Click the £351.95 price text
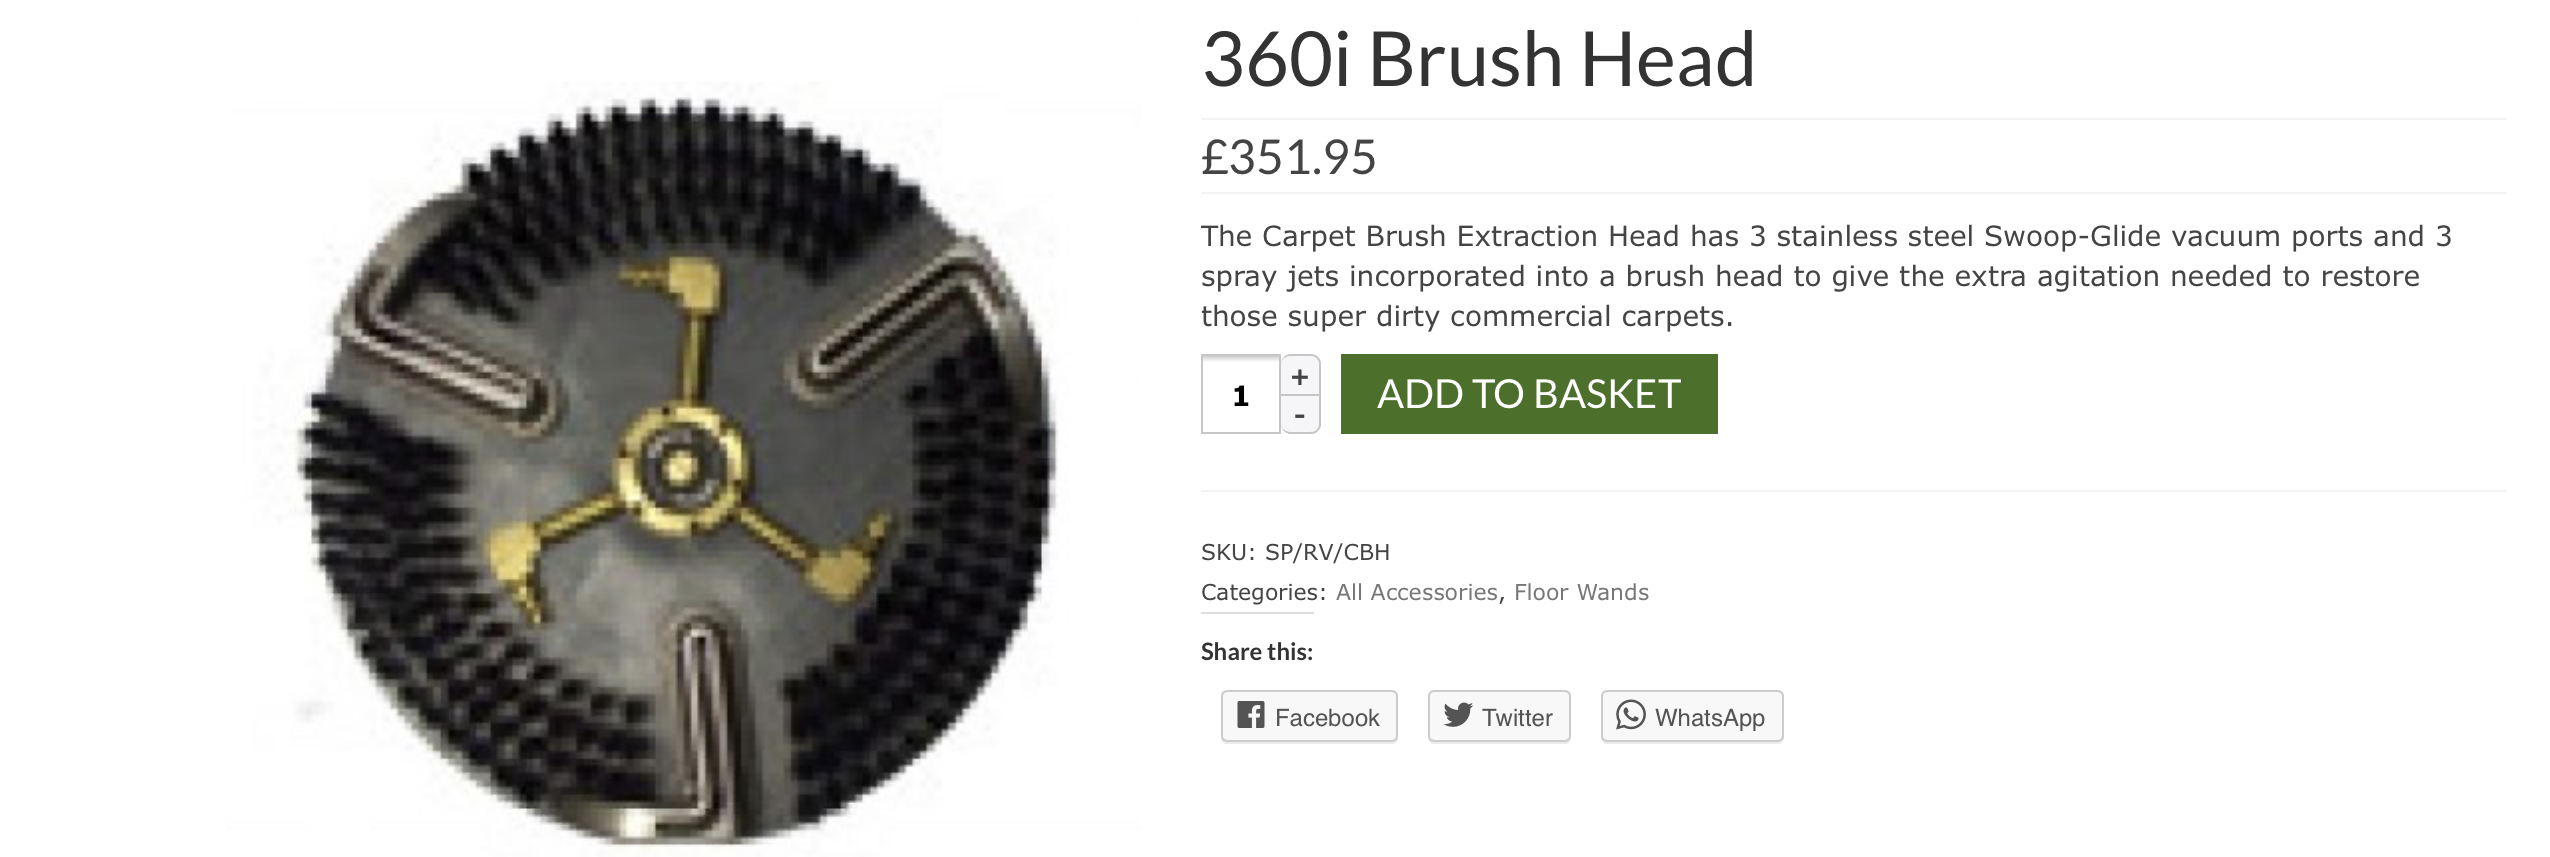2550x857 pixels. click(1288, 157)
